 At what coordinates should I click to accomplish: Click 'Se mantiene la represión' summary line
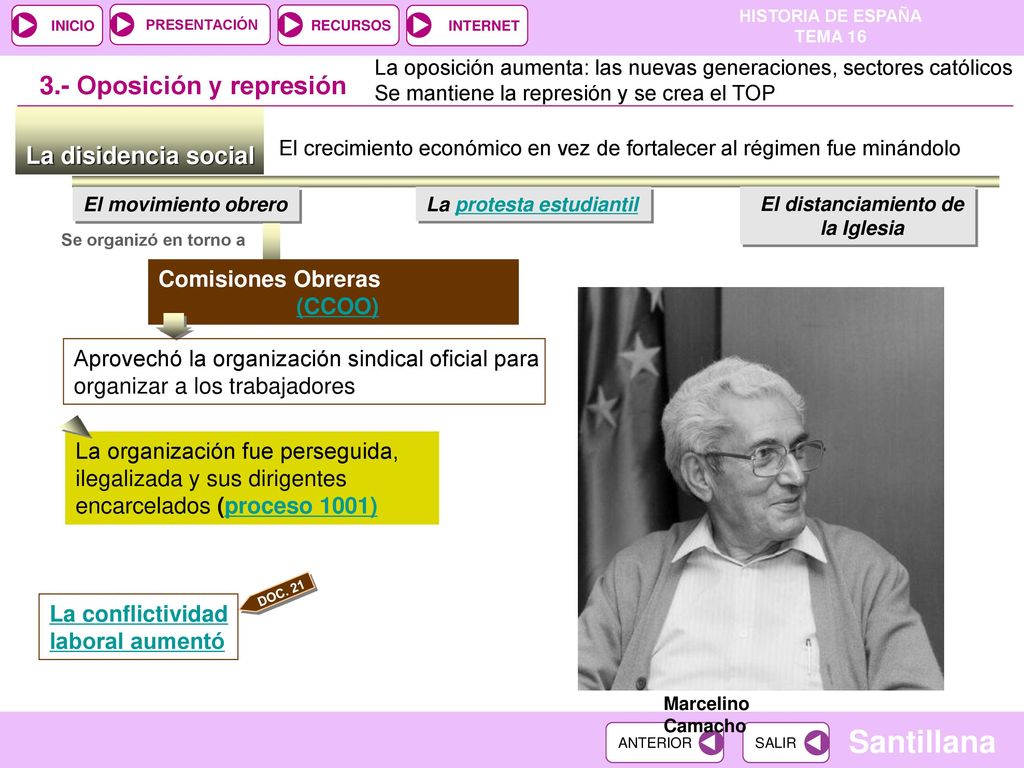tap(574, 93)
